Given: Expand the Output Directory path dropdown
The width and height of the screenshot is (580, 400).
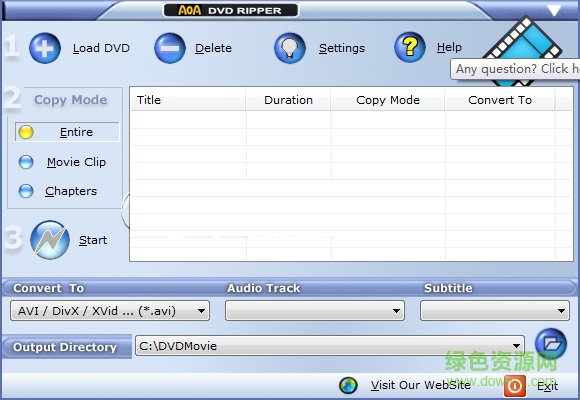Looking at the screenshot, I should tap(516, 346).
